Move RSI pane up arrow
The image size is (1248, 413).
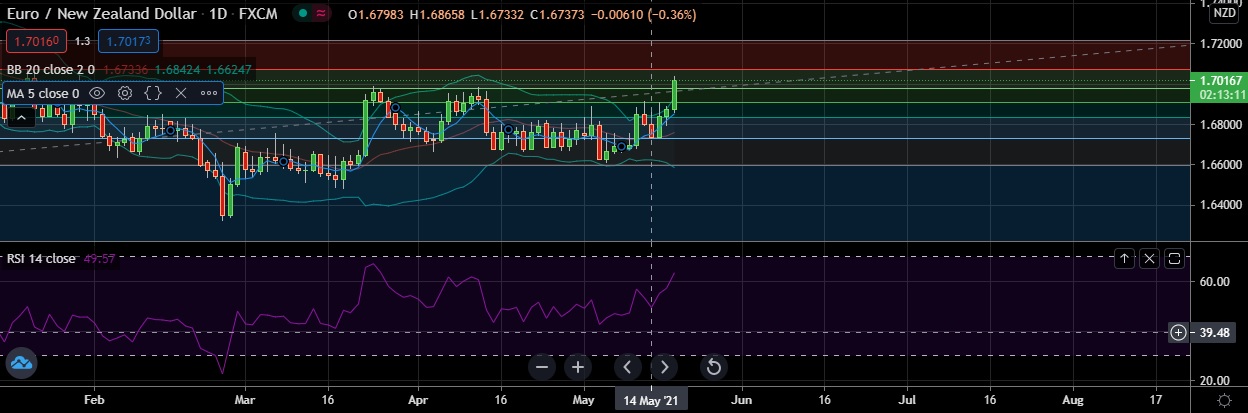pyautogui.click(x=1124, y=259)
